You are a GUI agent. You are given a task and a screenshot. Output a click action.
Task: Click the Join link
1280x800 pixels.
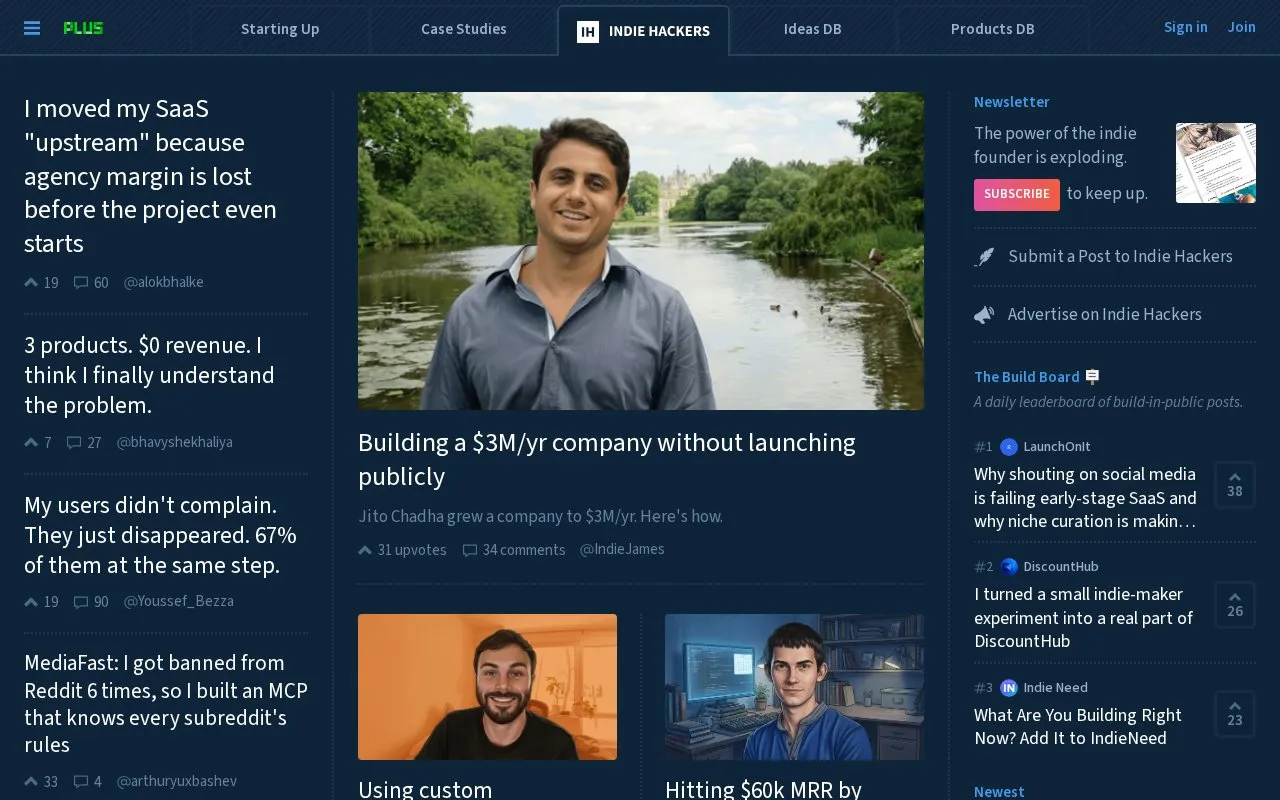1242,27
